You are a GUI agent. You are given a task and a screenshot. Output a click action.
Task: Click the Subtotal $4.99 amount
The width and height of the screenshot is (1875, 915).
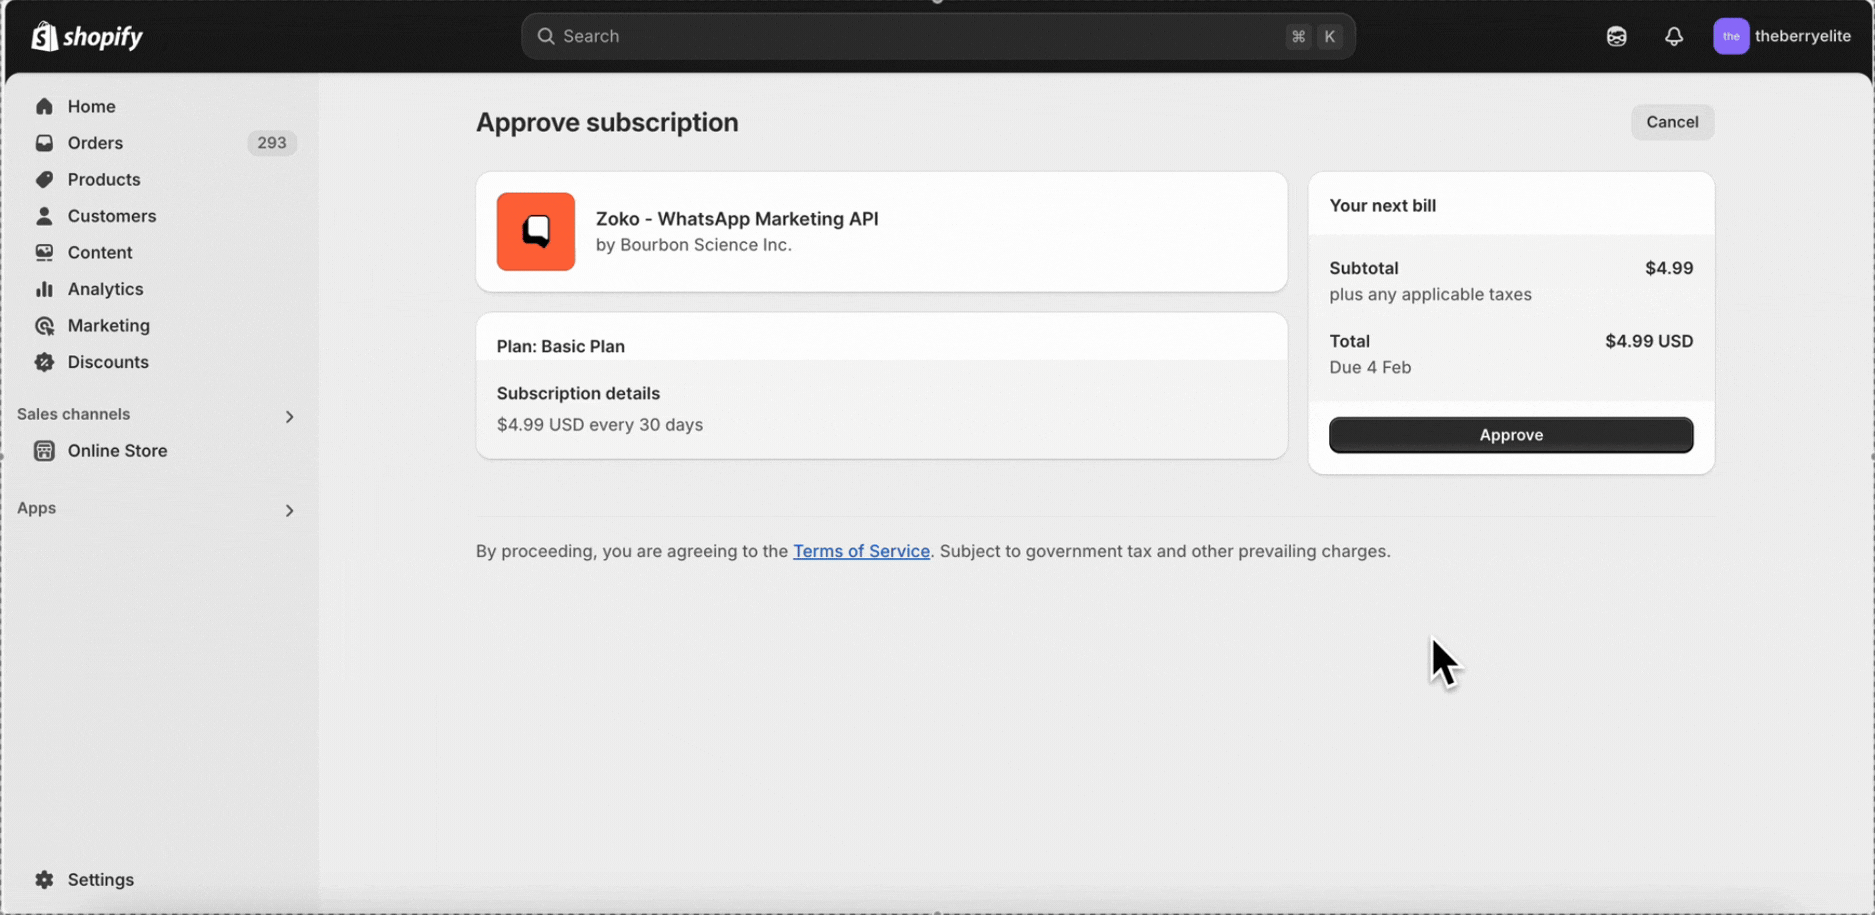[x=1669, y=268]
